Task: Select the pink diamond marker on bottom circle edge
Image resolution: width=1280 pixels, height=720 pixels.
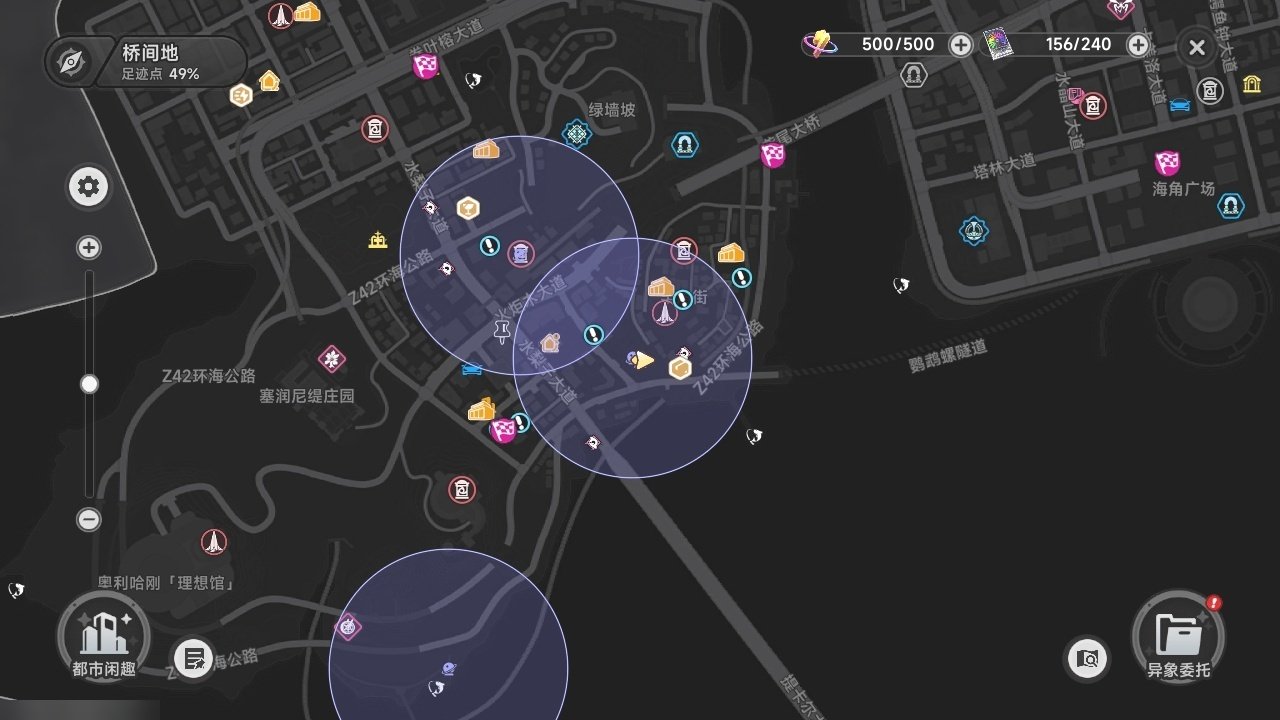Action: 347,626
